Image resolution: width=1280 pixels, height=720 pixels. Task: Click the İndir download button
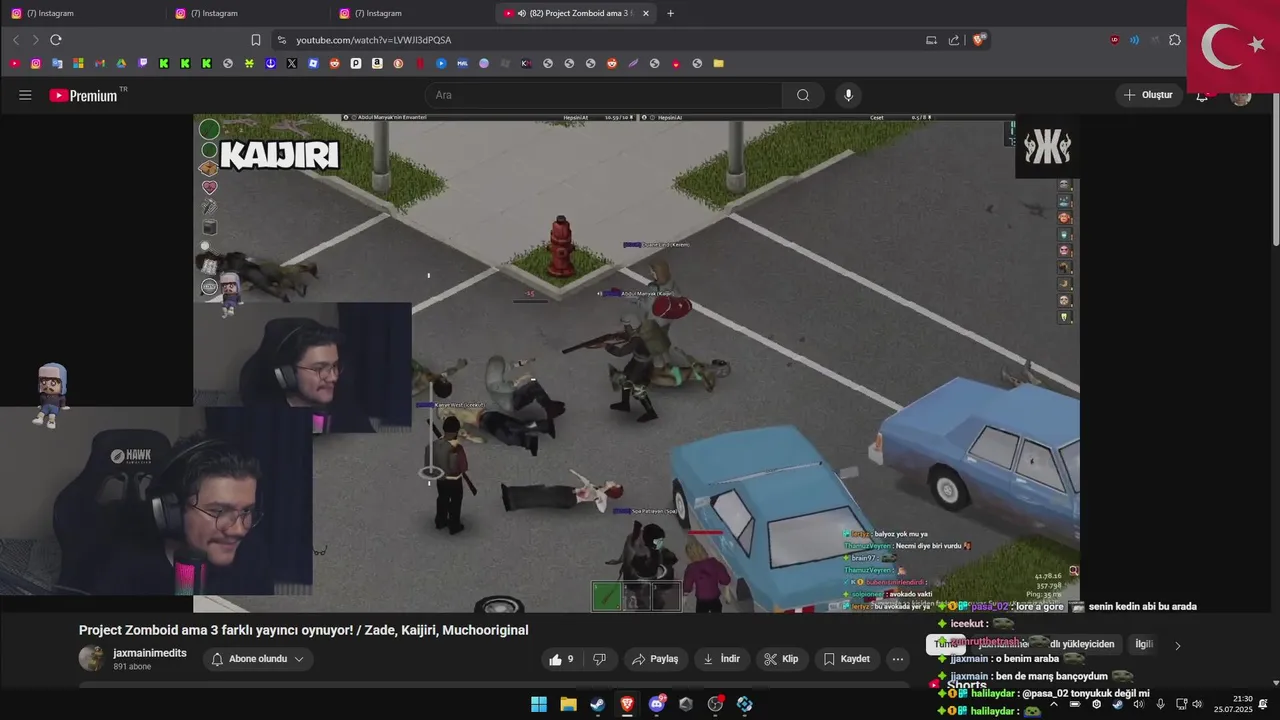coord(722,659)
